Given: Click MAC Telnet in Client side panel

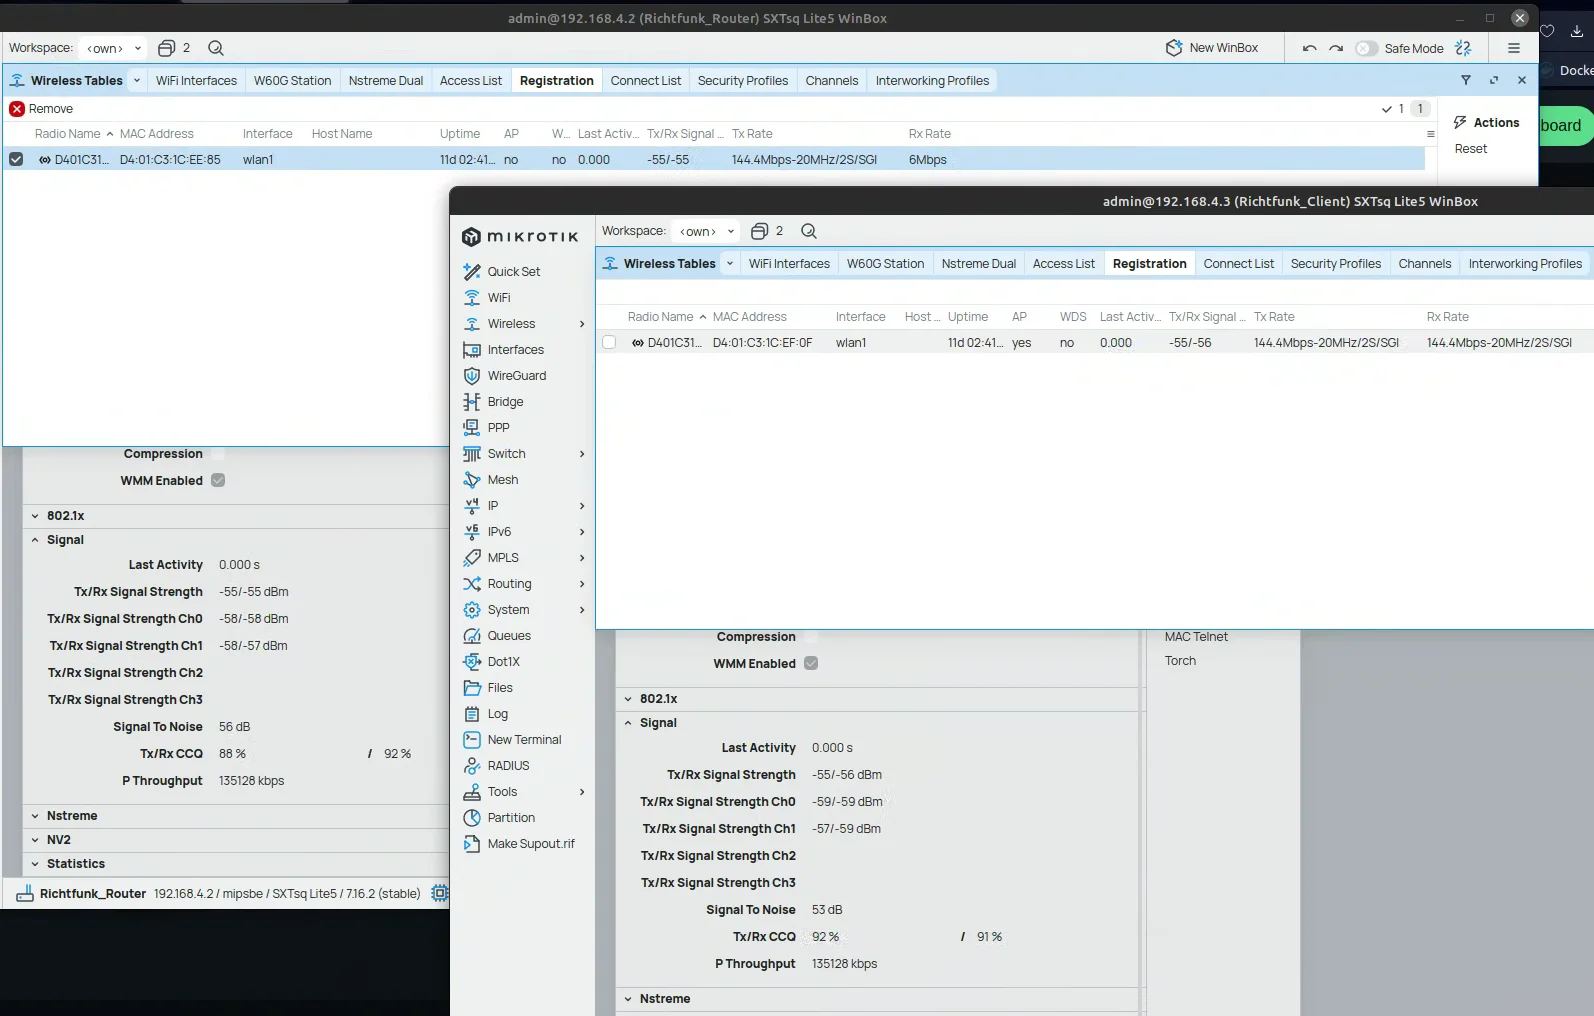Looking at the screenshot, I should [x=1196, y=636].
